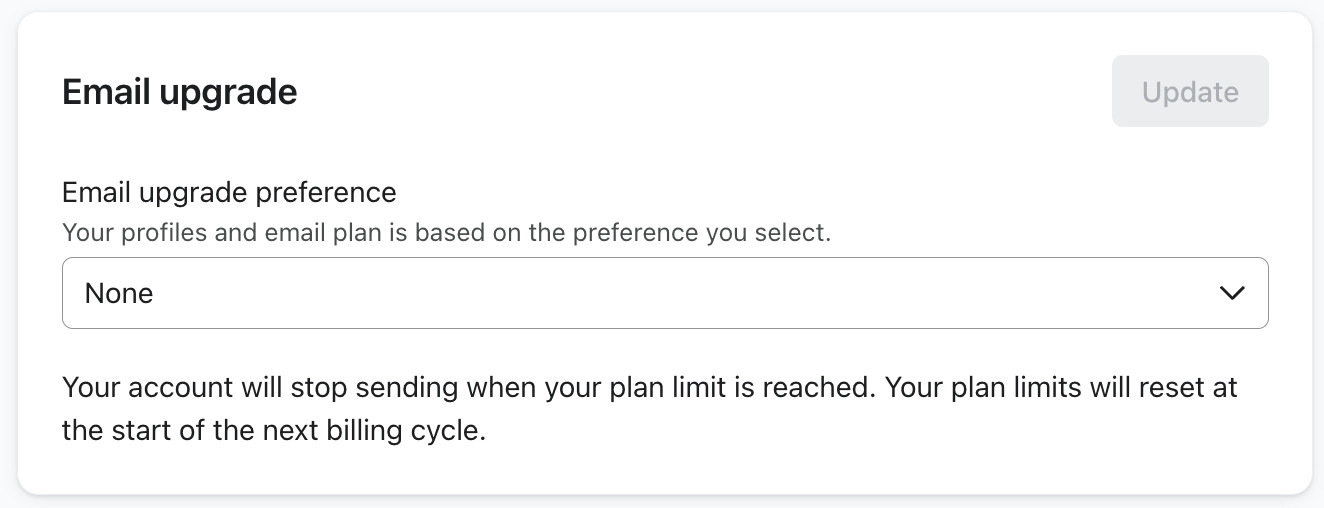The image size is (1324, 508).
Task: Click the "start of the next billing cycle" line
Action: pos(273,433)
